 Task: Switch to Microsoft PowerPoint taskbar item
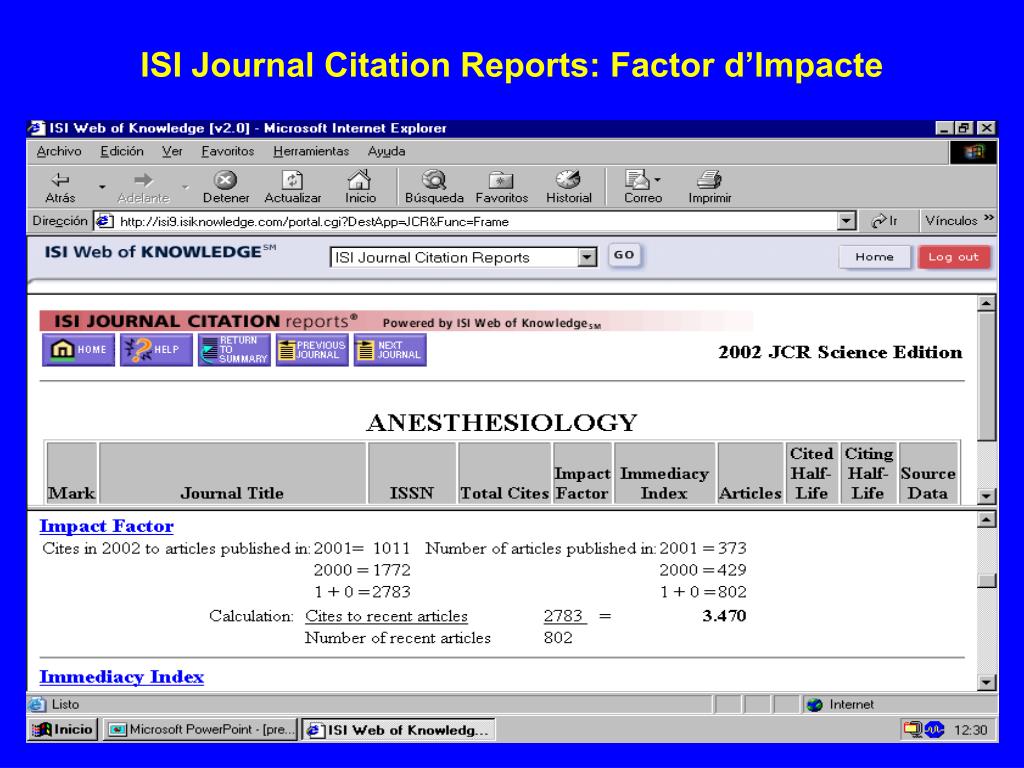coord(200,729)
